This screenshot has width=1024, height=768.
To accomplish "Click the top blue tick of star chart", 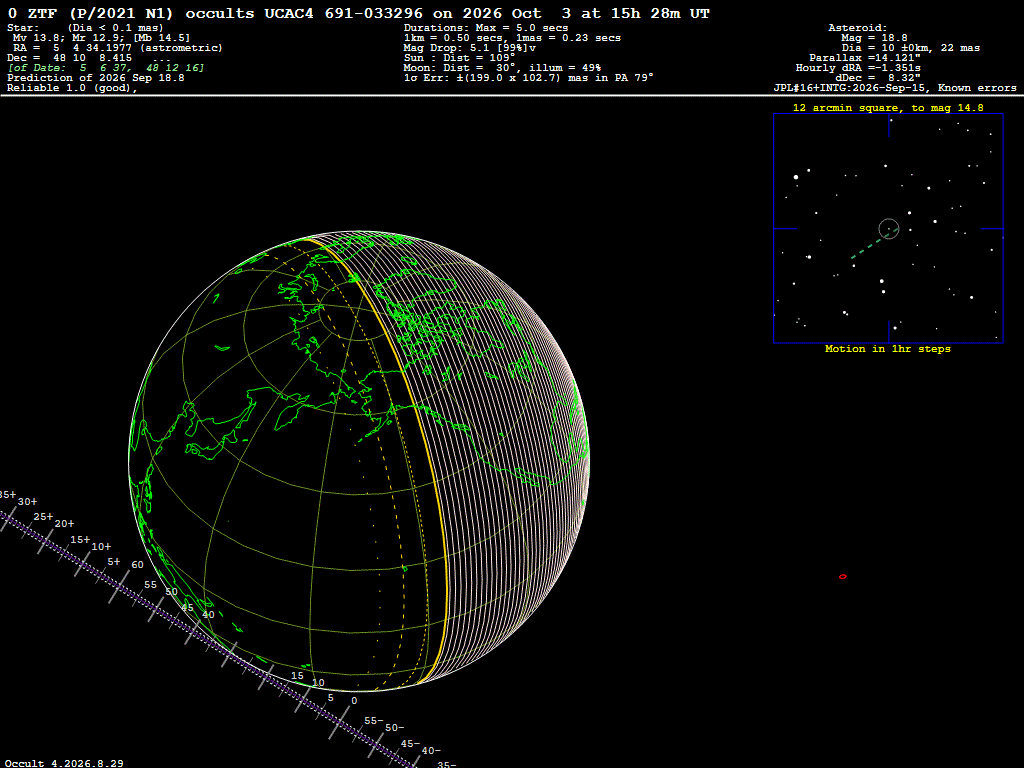I will (889, 125).
